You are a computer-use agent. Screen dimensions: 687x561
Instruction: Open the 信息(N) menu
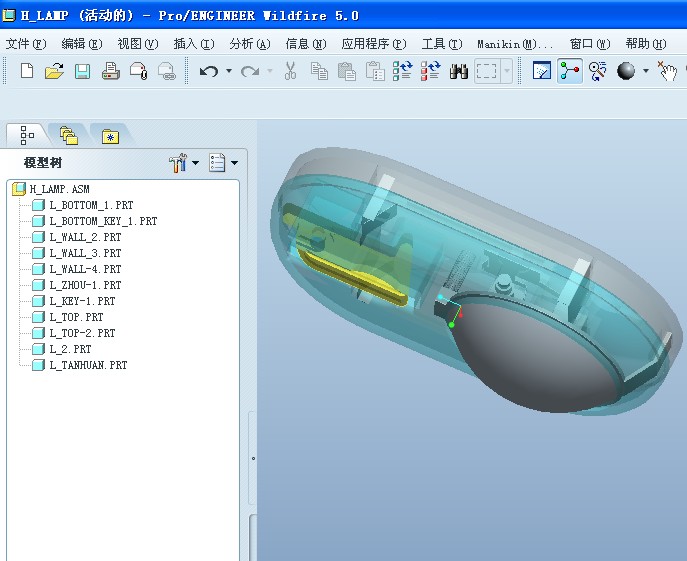tap(306, 44)
